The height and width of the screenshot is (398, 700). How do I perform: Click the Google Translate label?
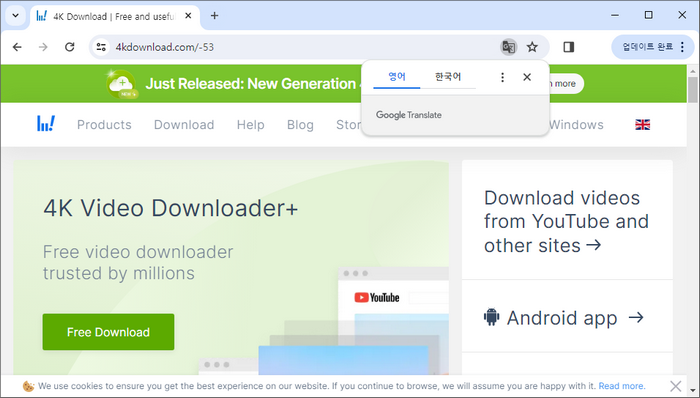click(408, 115)
